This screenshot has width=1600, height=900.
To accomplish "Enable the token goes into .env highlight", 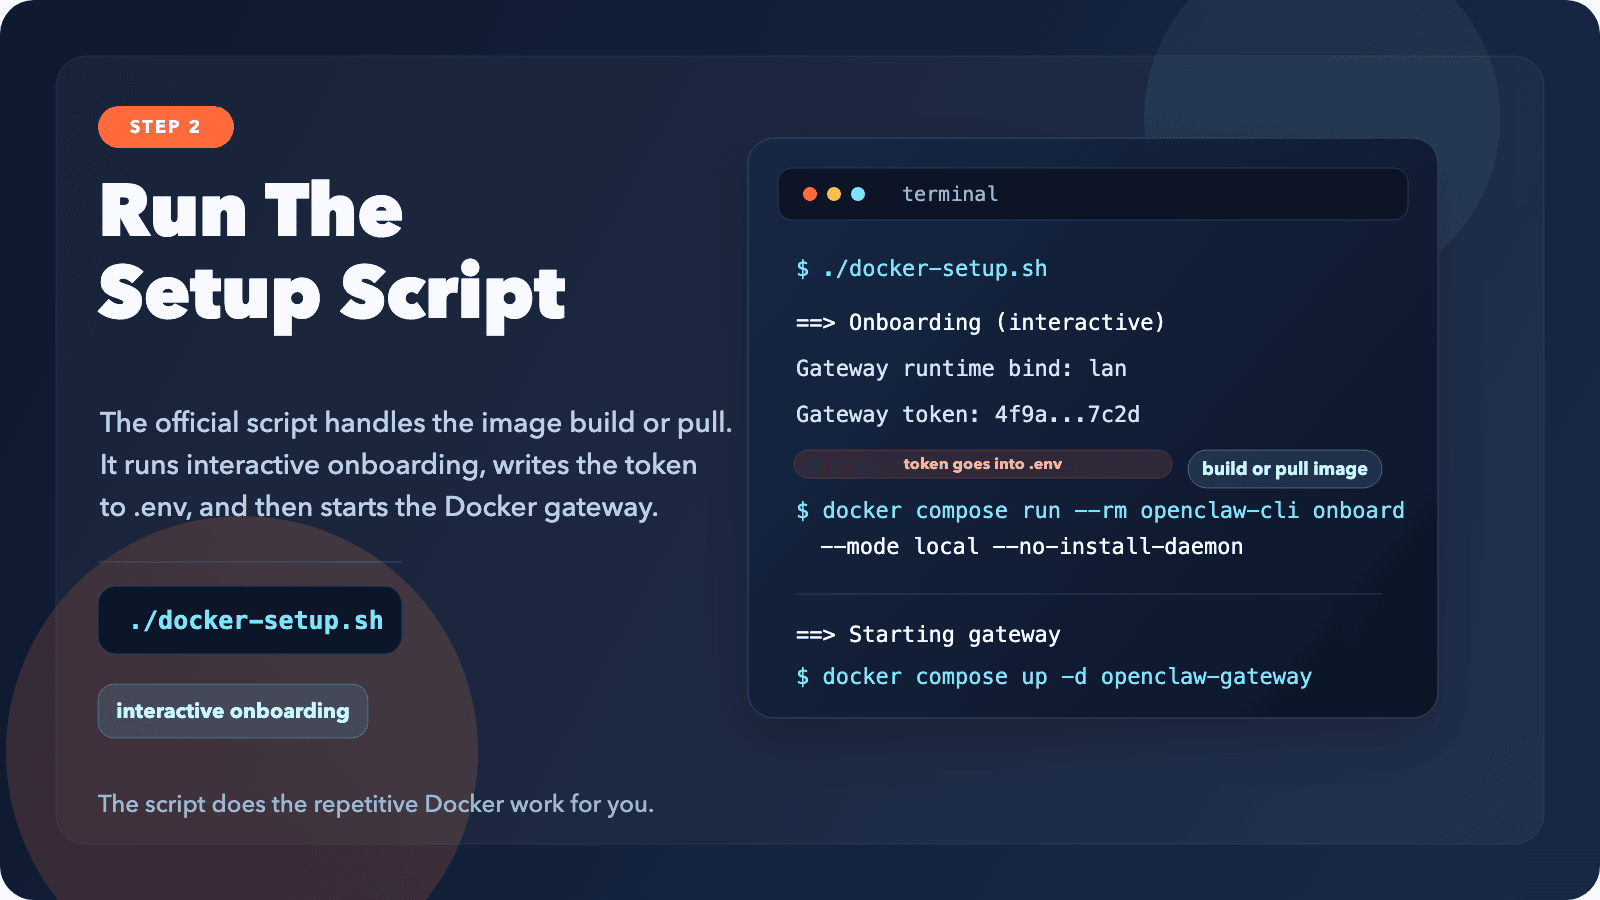I will [x=982, y=463].
